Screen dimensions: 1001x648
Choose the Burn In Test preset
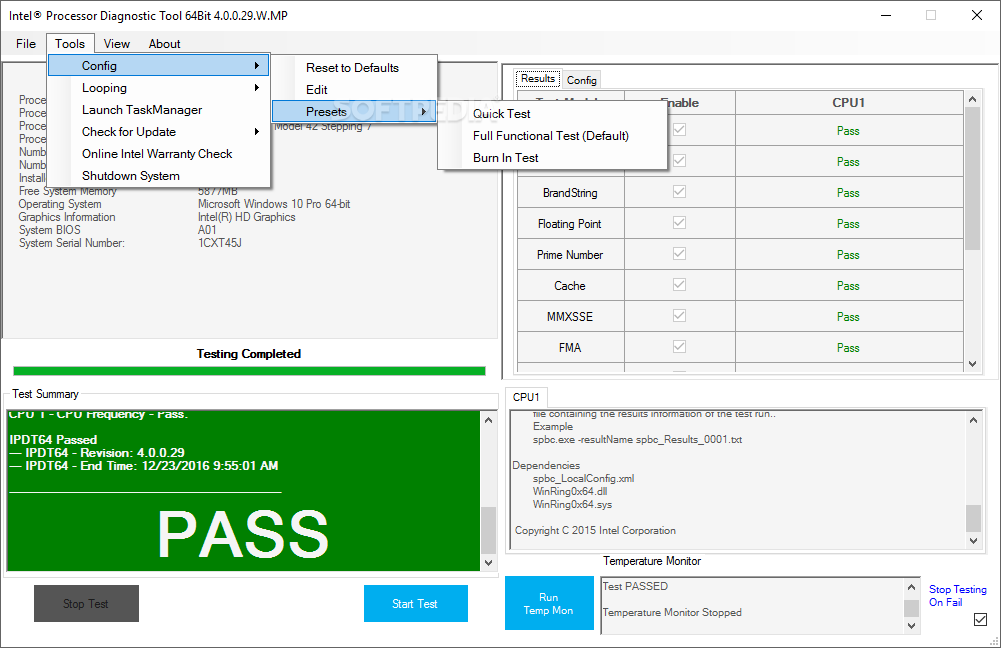pos(552,158)
